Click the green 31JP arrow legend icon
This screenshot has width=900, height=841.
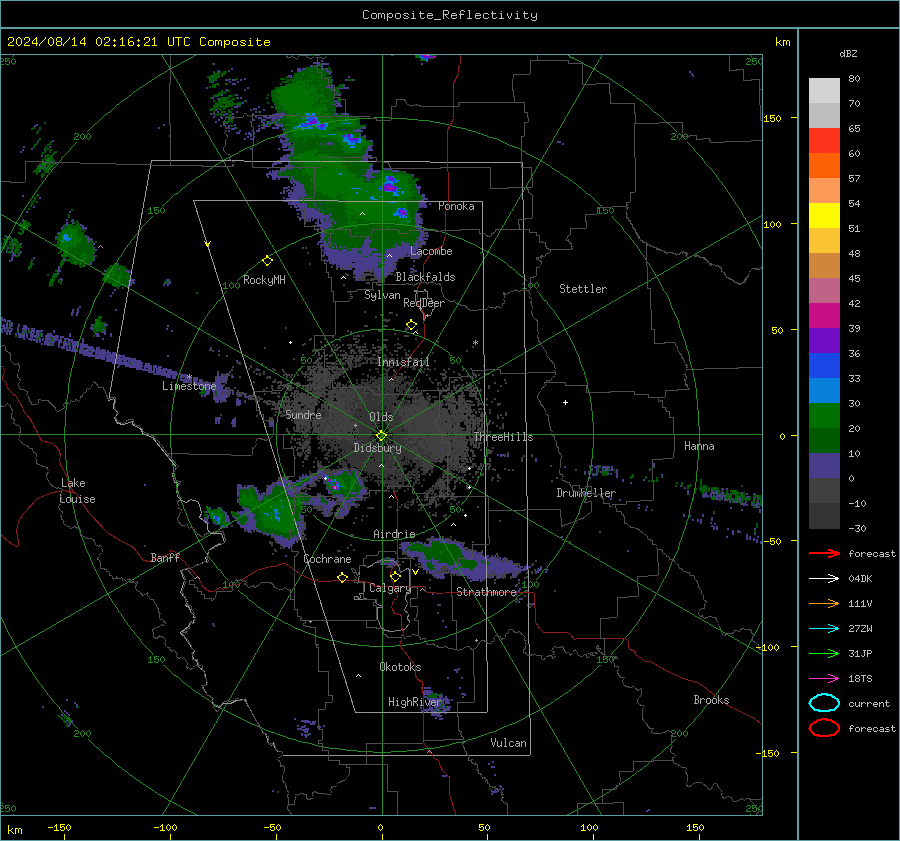[824, 653]
